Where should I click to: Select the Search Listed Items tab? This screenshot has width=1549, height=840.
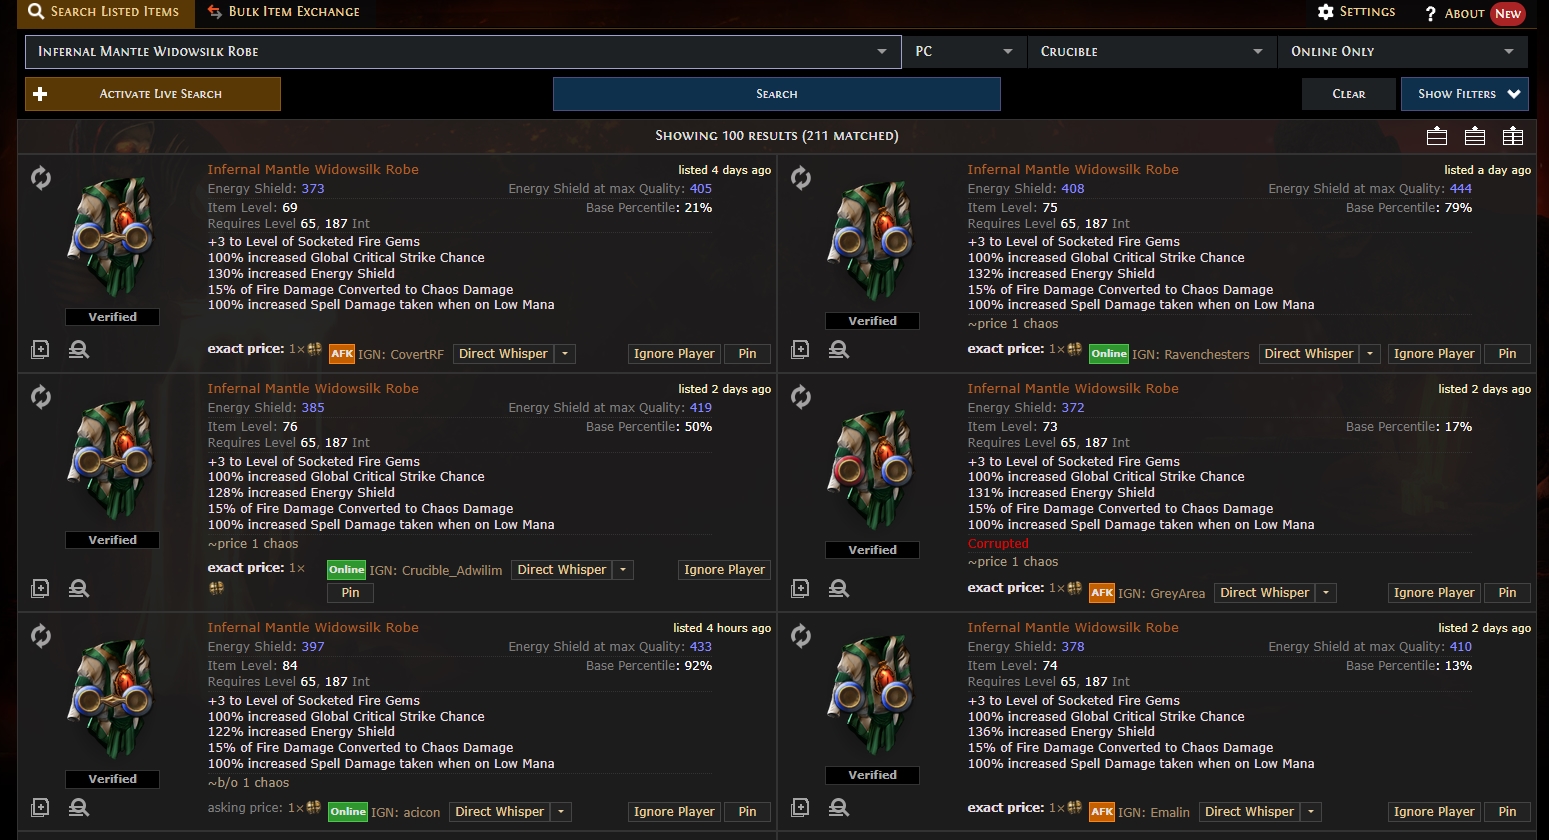coord(104,12)
